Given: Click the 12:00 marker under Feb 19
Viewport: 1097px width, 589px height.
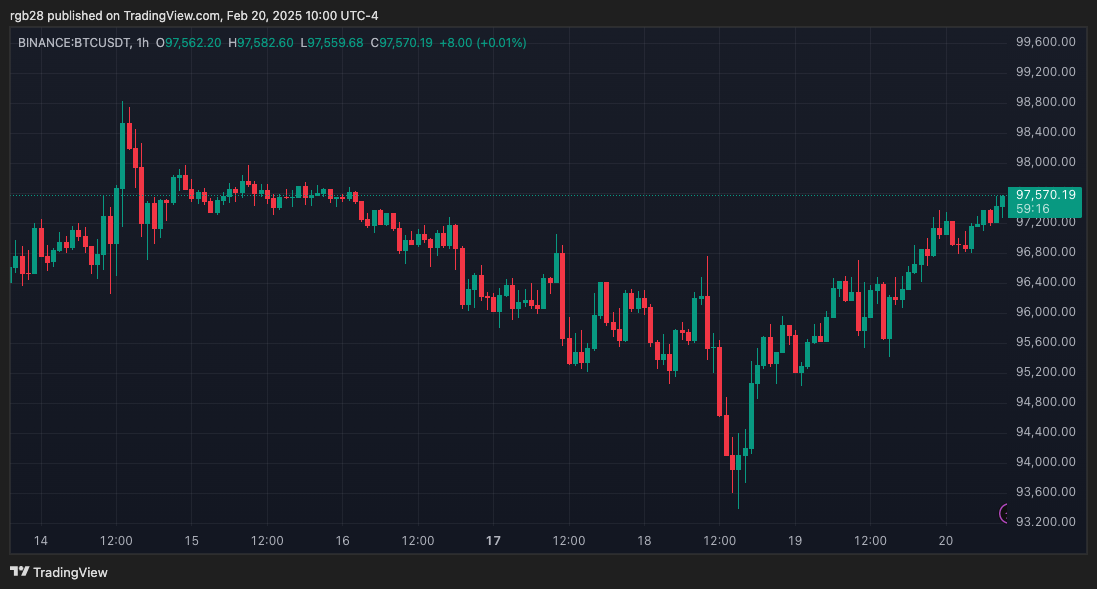Looking at the screenshot, I should point(871,540).
